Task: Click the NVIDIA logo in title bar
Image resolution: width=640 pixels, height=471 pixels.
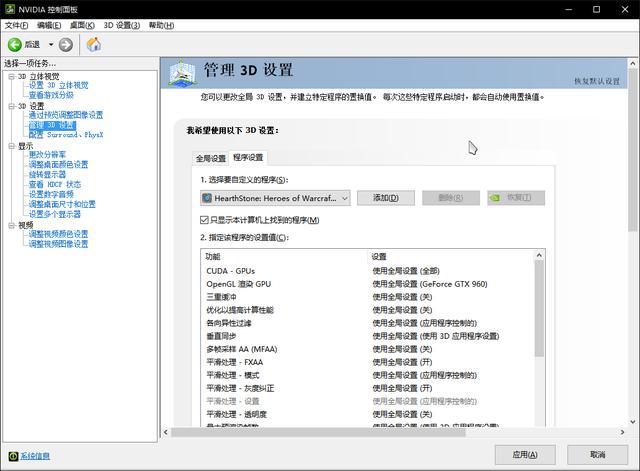Action: pyautogui.click(x=10, y=9)
